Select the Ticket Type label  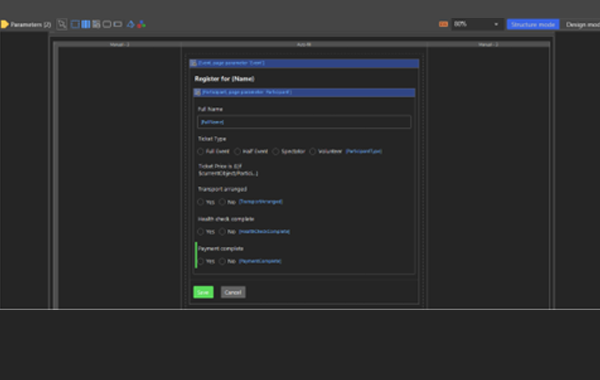pyautogui.click(x=212, y=139)
